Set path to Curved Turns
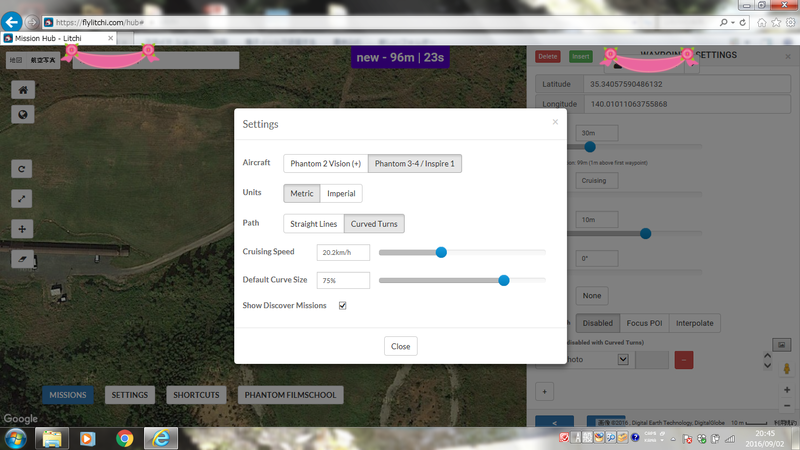 (374, 223)
